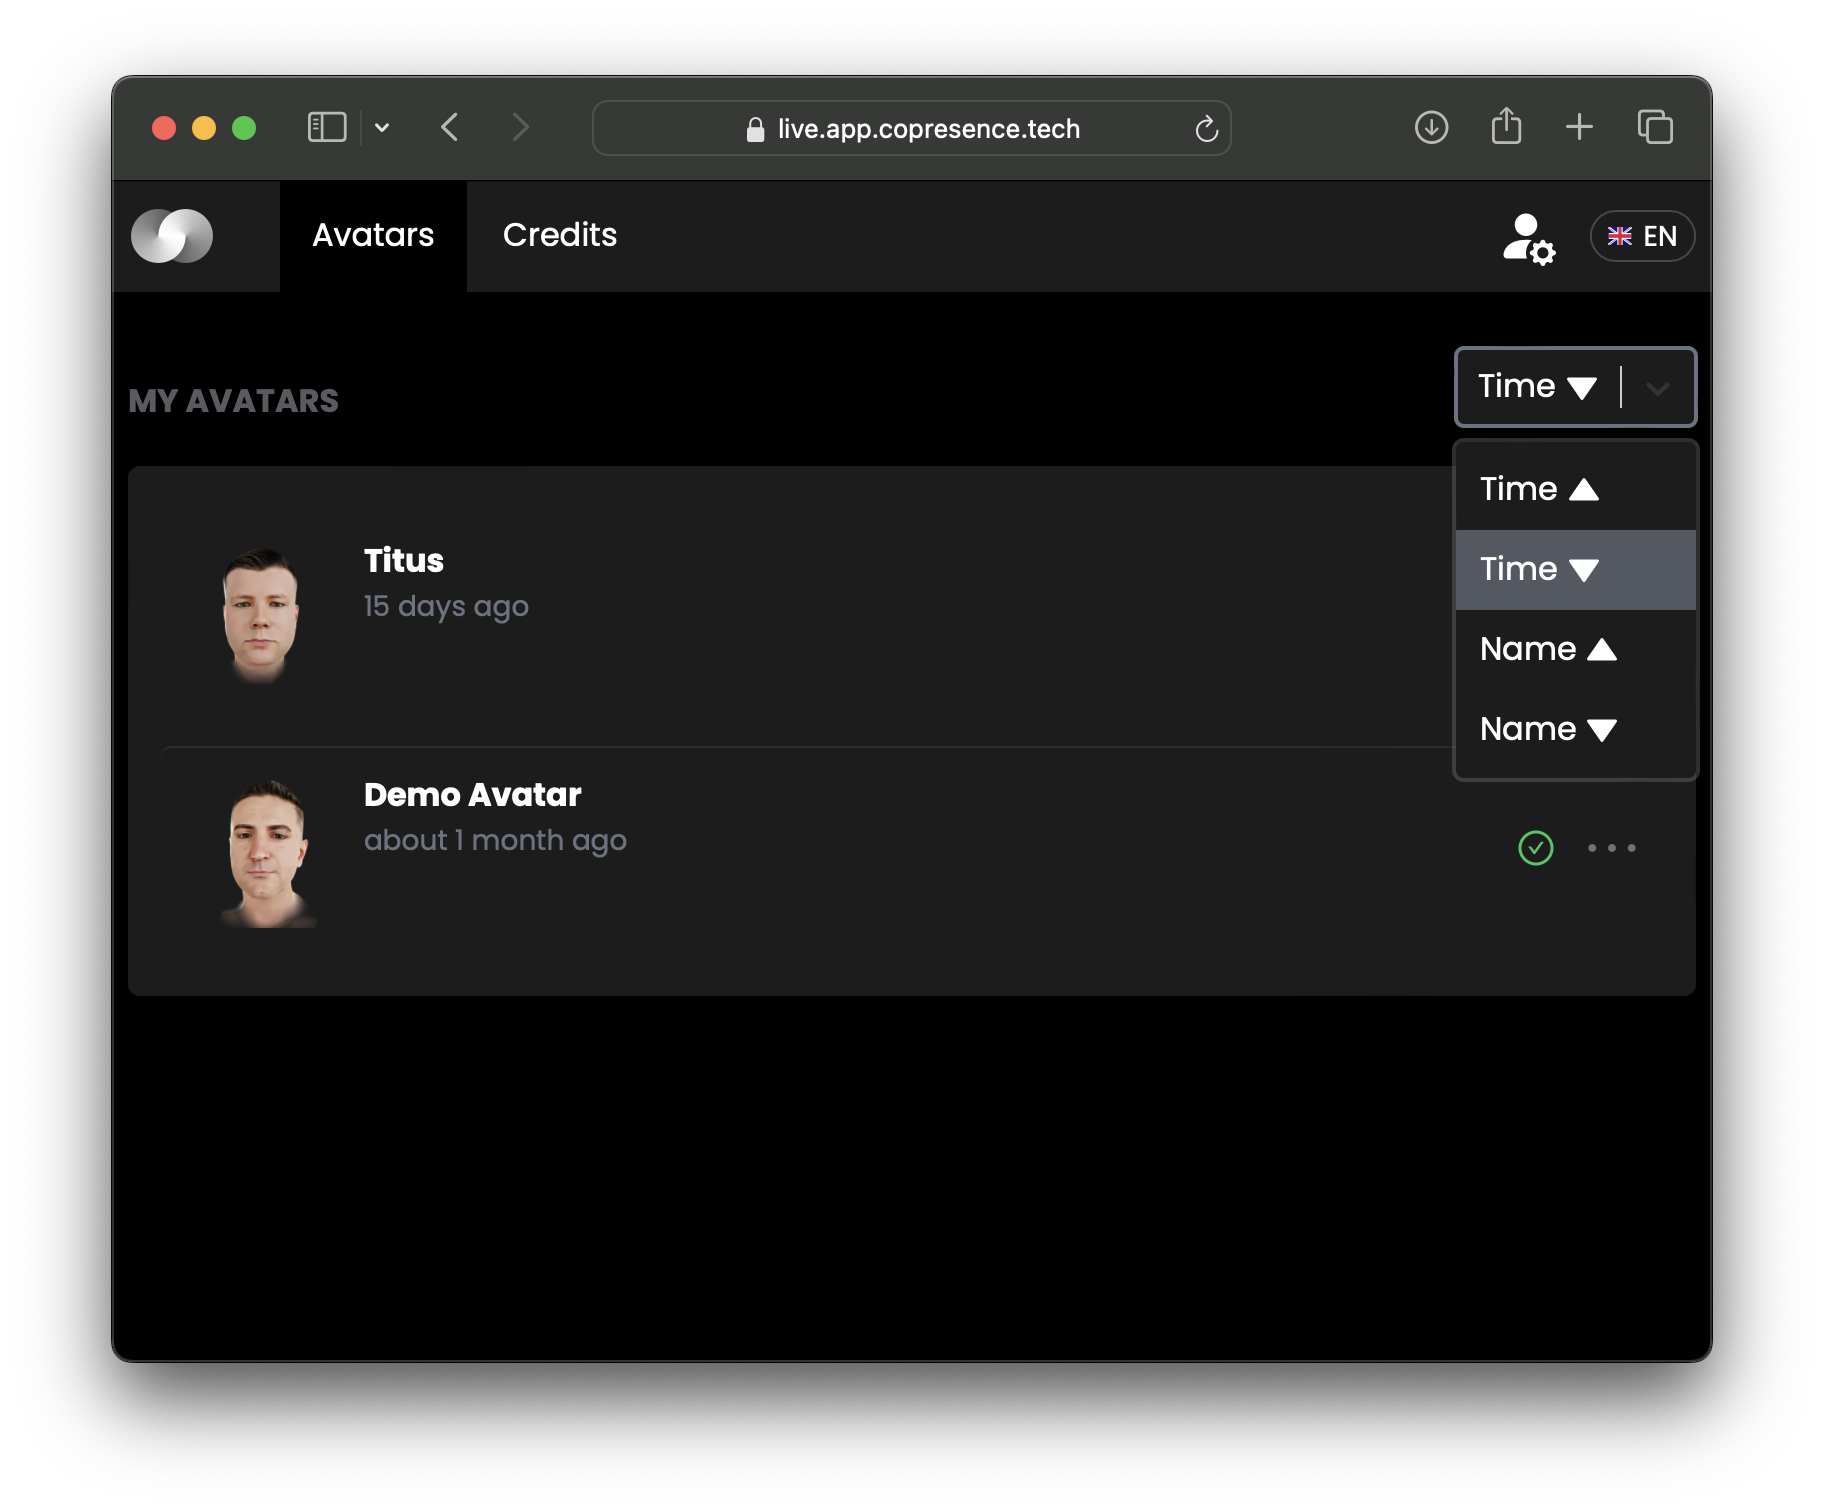1824x1510 pixels.
Task: Open the Safari downloads icon
Action: [1431, 128]
